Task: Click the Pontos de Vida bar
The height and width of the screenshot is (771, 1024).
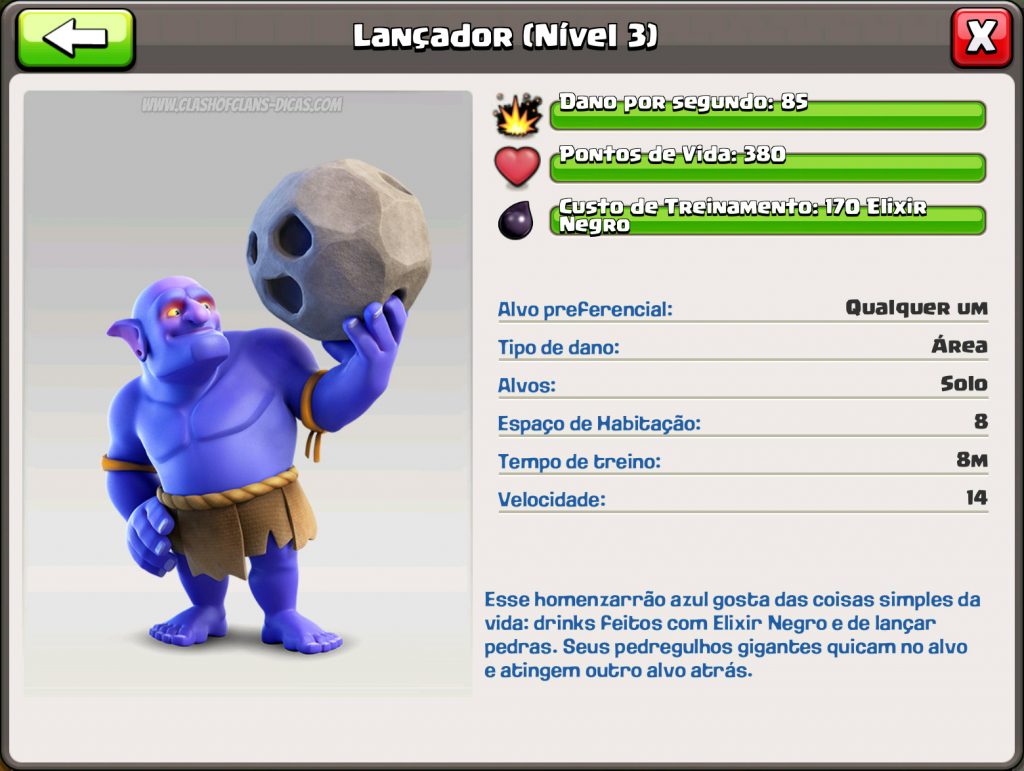Action: pyautogui.click(x=767, y=167)
